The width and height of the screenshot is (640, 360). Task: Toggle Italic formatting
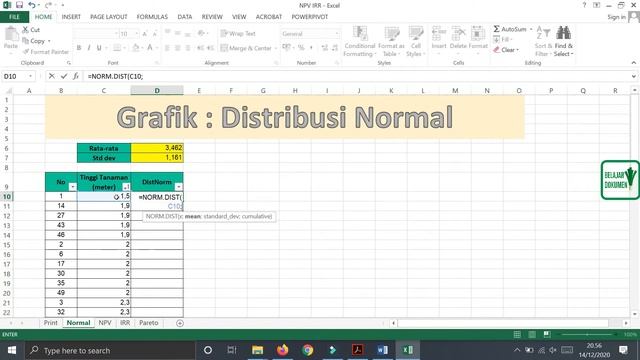pyautogui.click(x=89, y=48)
